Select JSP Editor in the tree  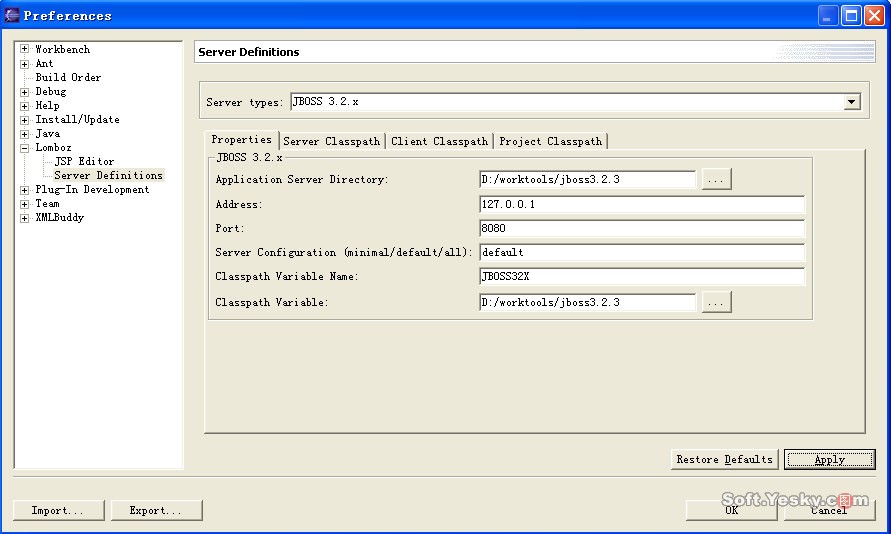point(84,161)
